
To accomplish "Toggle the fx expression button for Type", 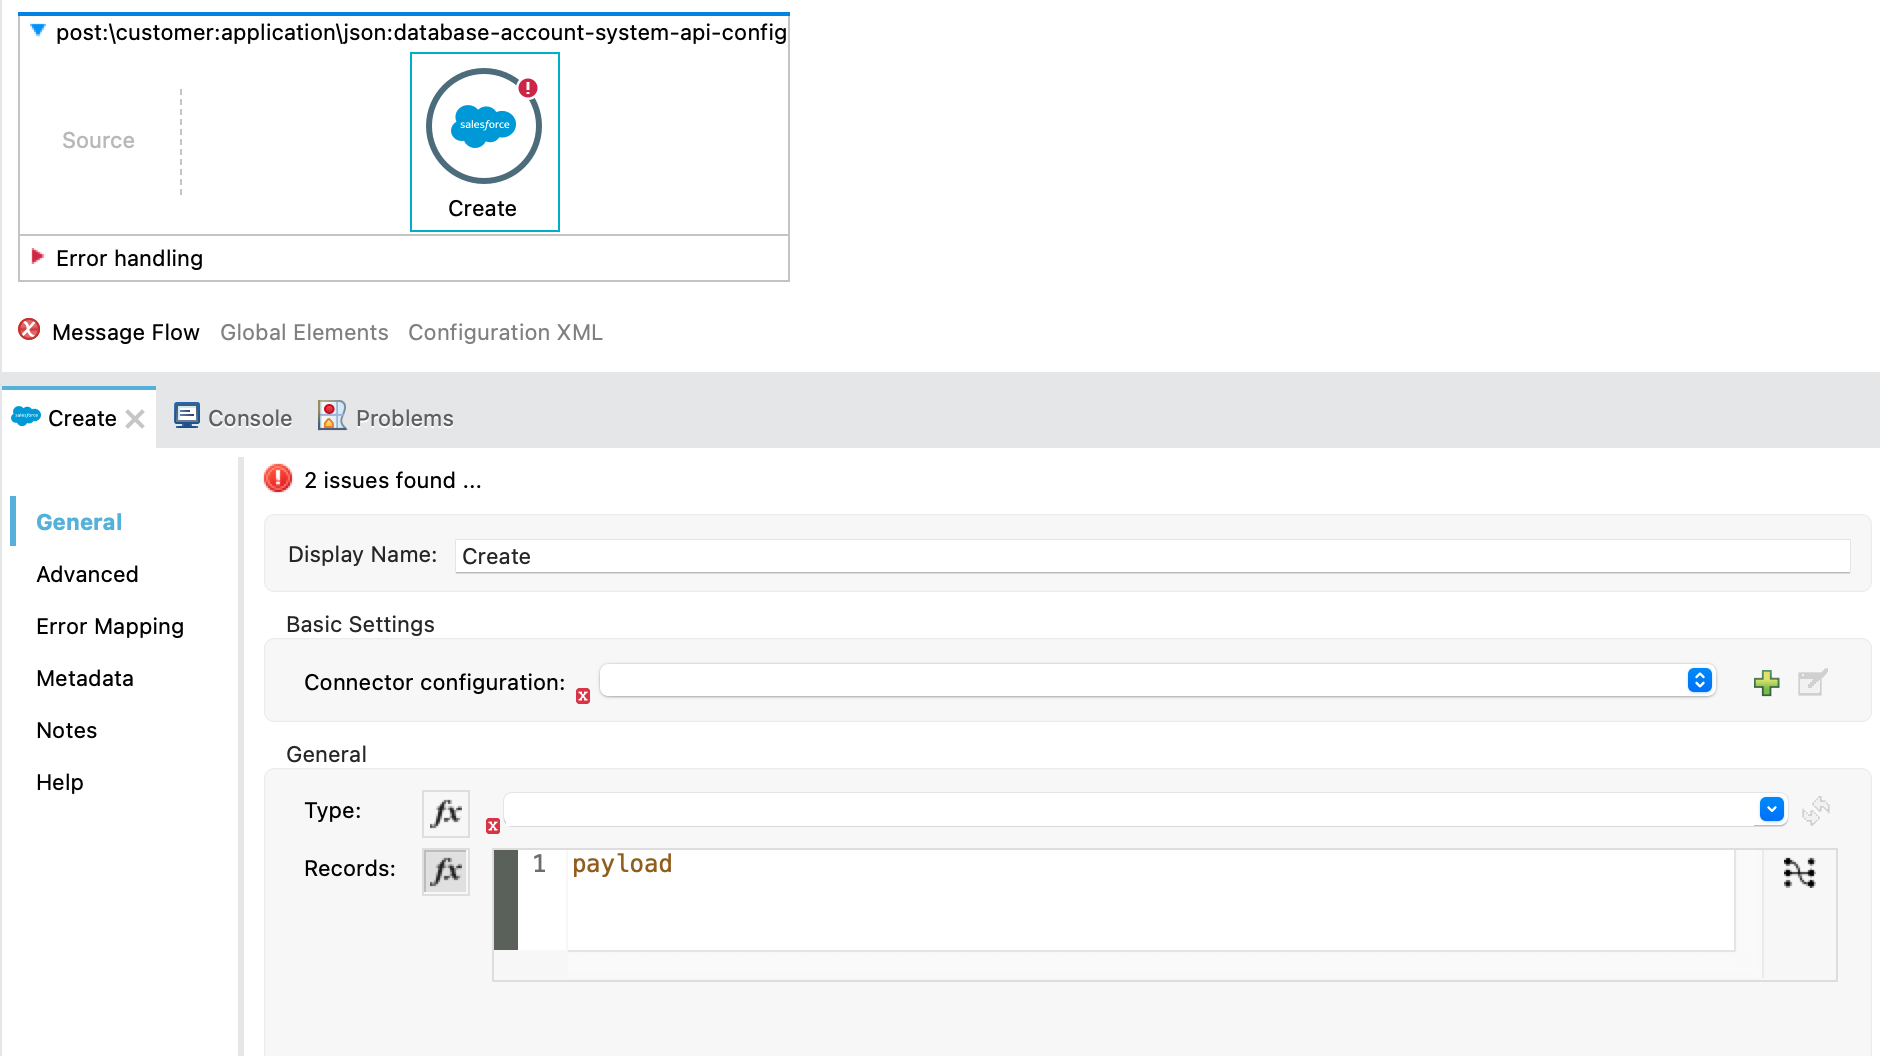I will pos(446,813).
